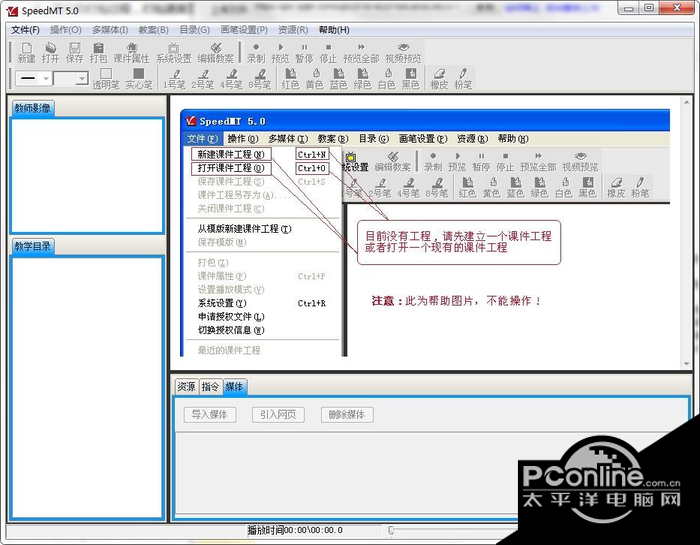
Task: Pick the 绿色 pen color
Action: point(362,79)
